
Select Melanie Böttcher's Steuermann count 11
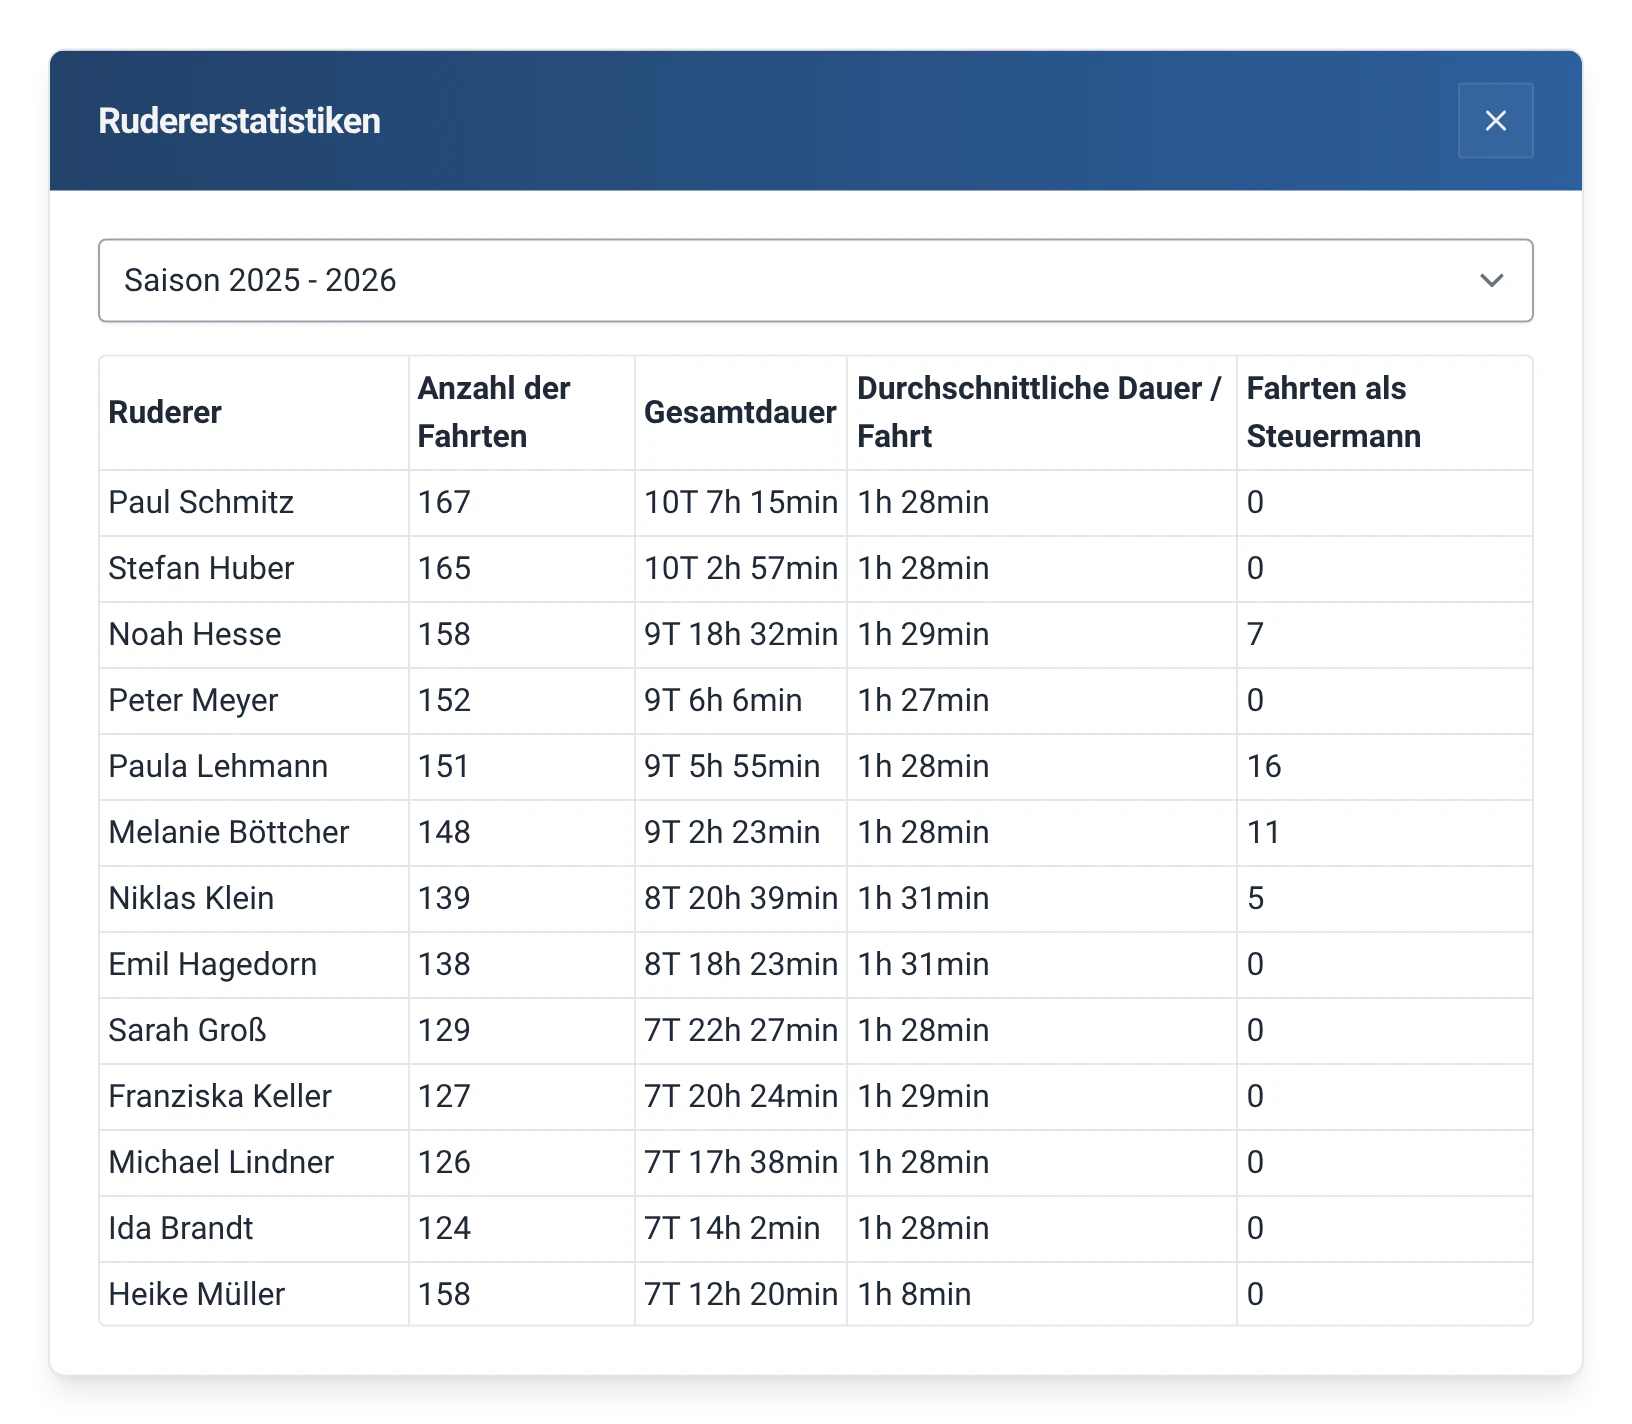click(1263, 832)
